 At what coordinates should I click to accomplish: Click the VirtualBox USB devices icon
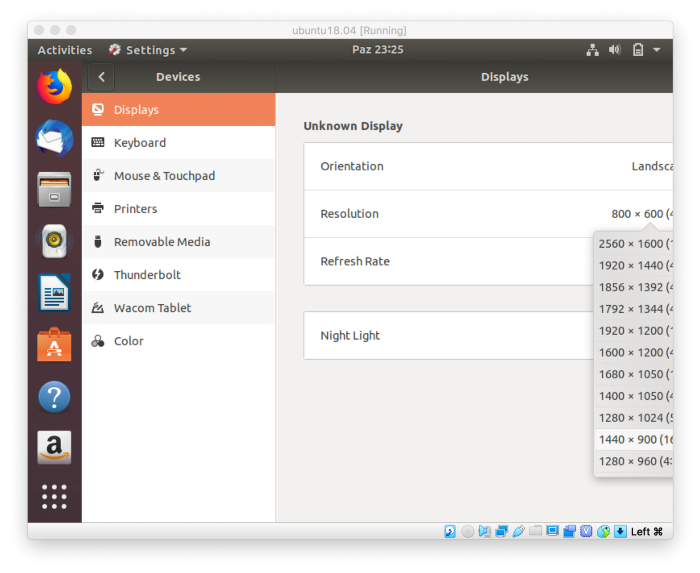pos(518,531)
